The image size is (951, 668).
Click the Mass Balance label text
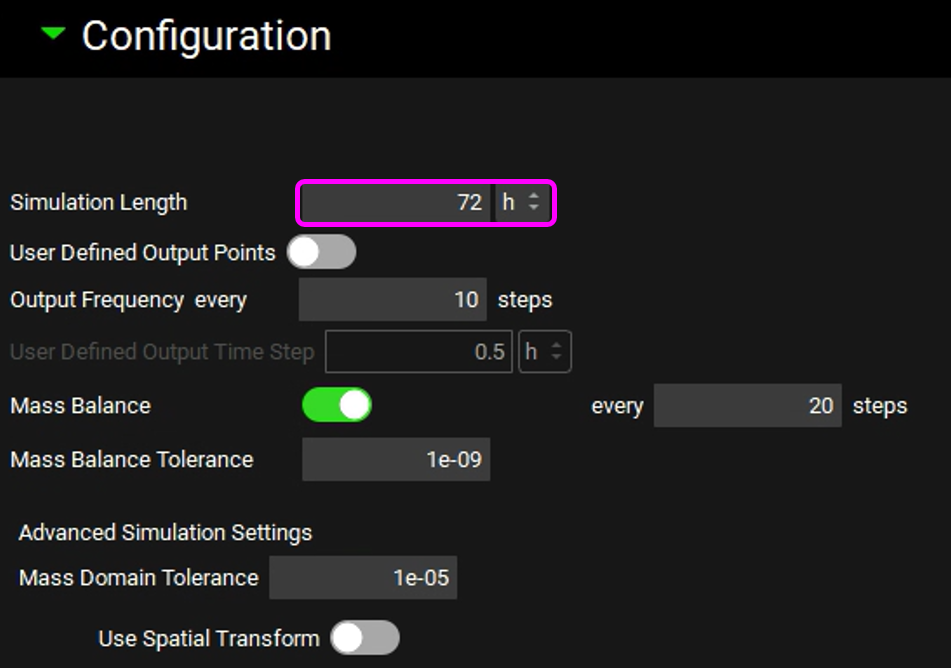80,406
